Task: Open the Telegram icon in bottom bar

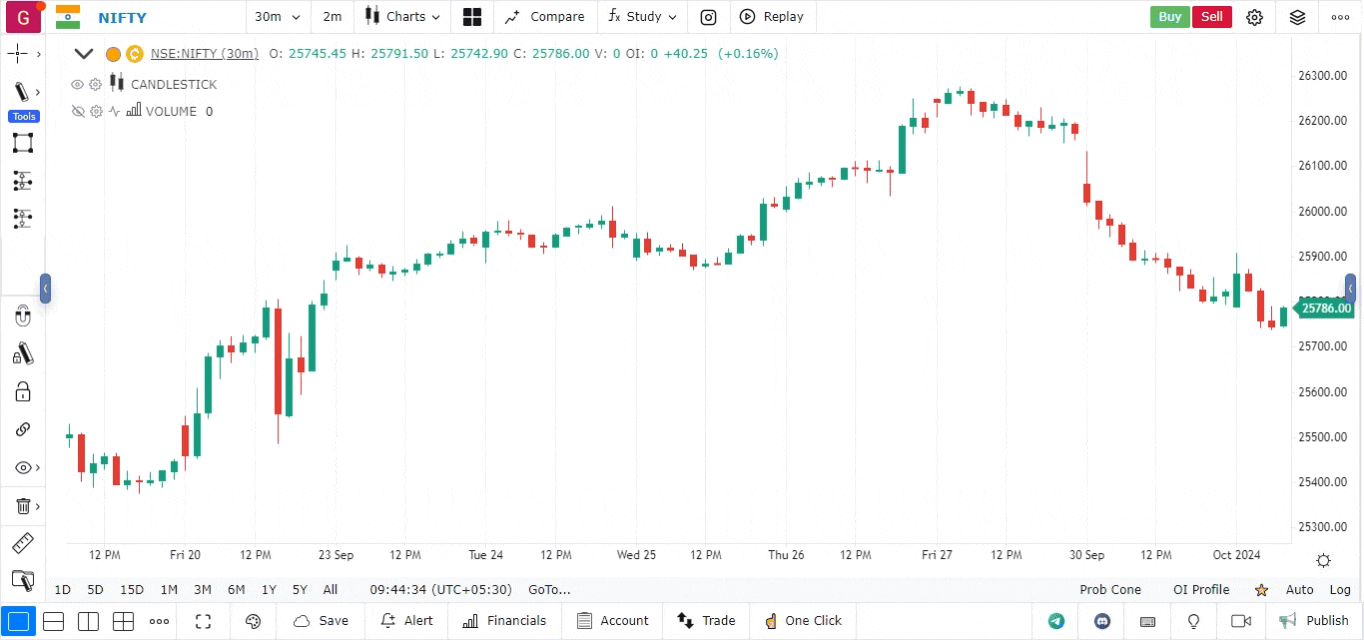Action: point(1056,621)
